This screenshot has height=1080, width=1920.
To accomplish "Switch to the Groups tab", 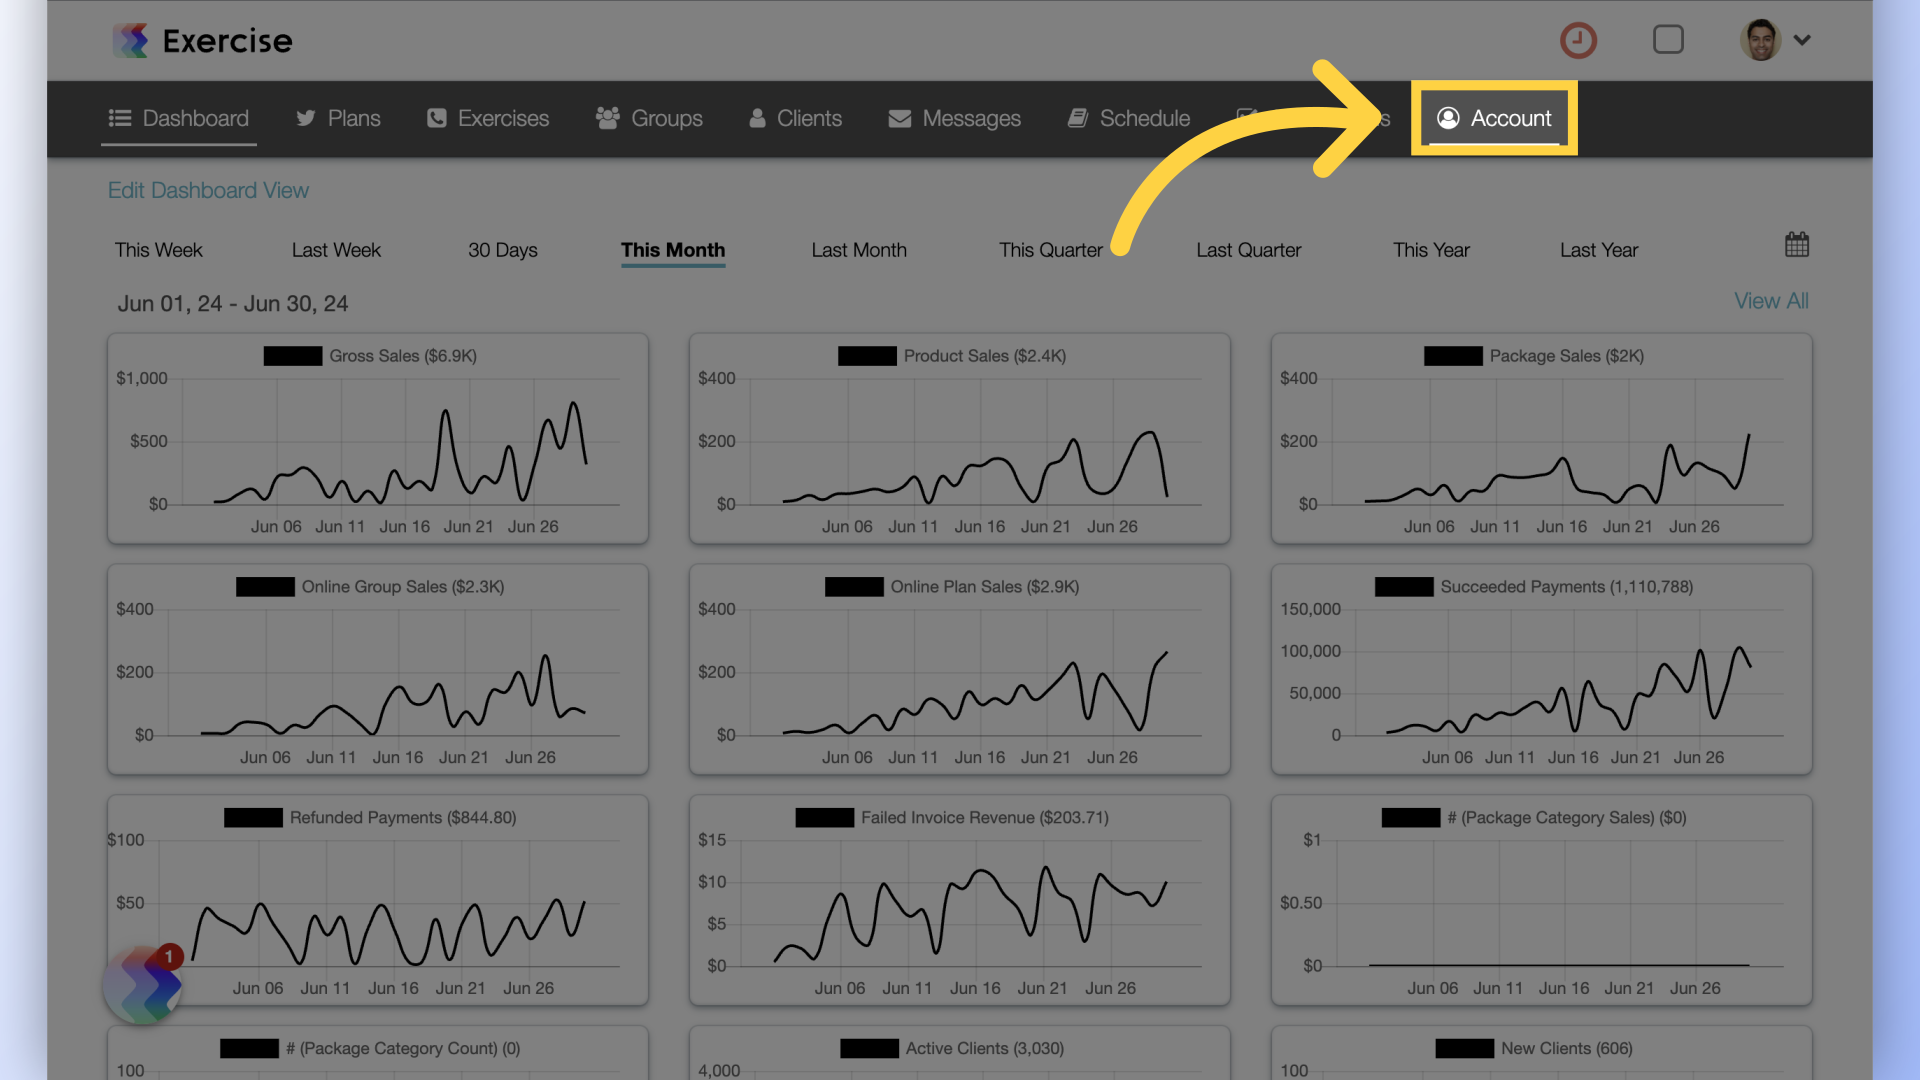I will (x=649, y=118).
